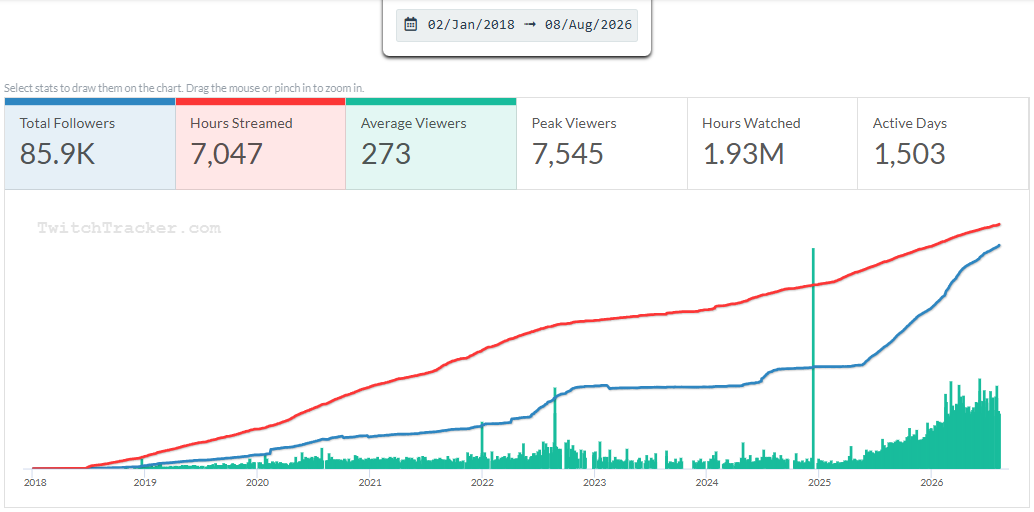Click the 85.9K followers value
This screenshot has width=1034, height=512.
pos(57,154)
